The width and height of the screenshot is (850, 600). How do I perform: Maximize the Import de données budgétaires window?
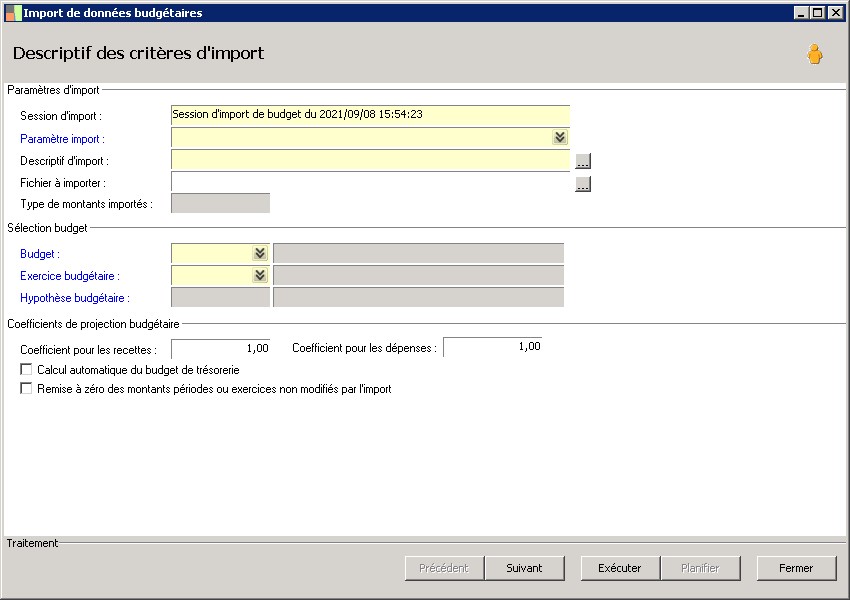pos(818,13)
